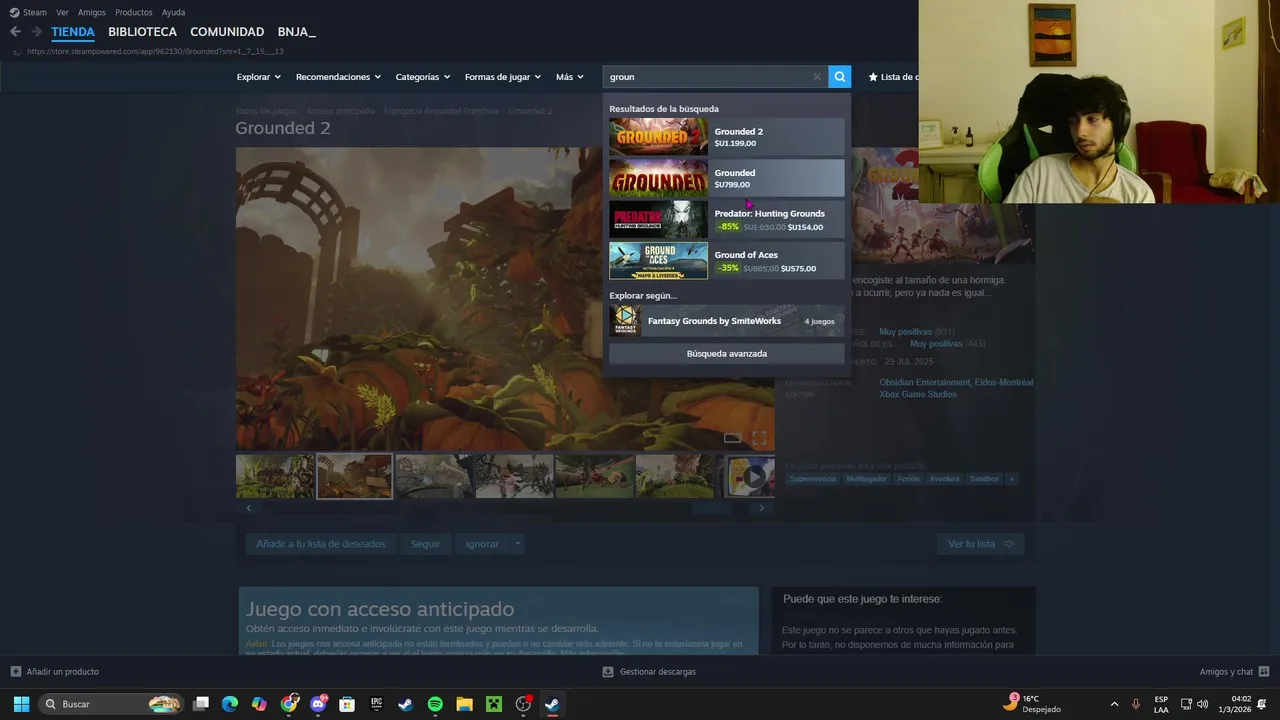Open the Fantasy Grounds by SmiteWorks franchise
1280x720 pixels.
727,321
